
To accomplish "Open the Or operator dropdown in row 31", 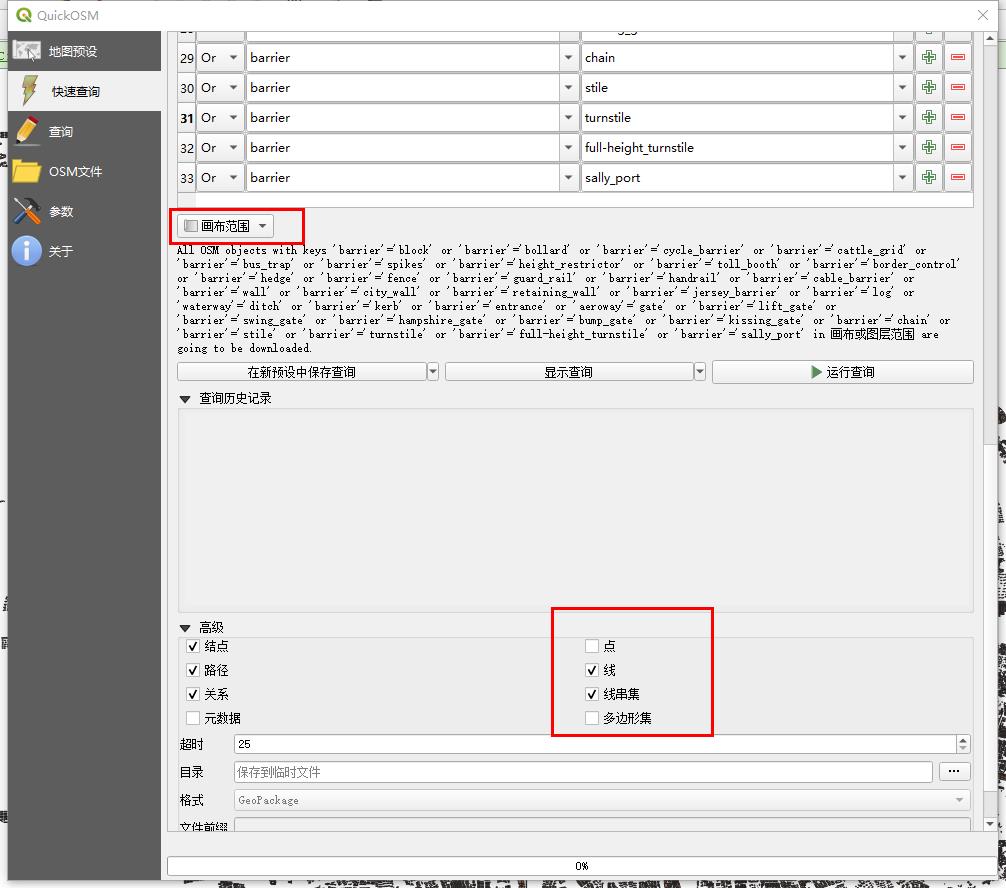I will pyautogui.click(x=220, y=117).
